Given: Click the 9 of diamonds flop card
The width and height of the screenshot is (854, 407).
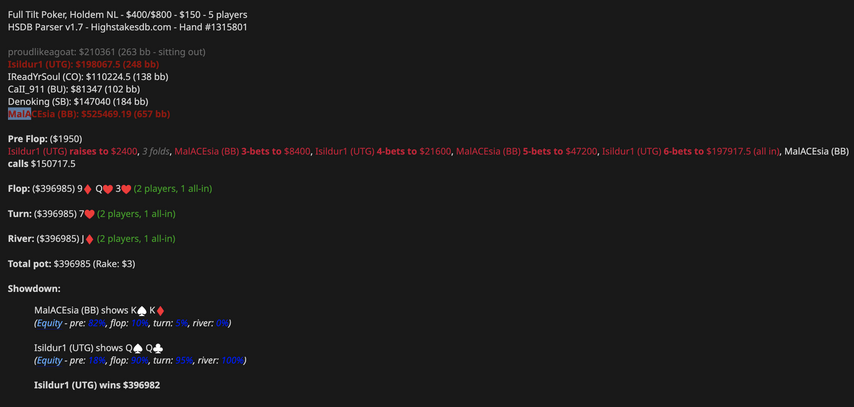Looking at the screenshot, I should point(84,189).
